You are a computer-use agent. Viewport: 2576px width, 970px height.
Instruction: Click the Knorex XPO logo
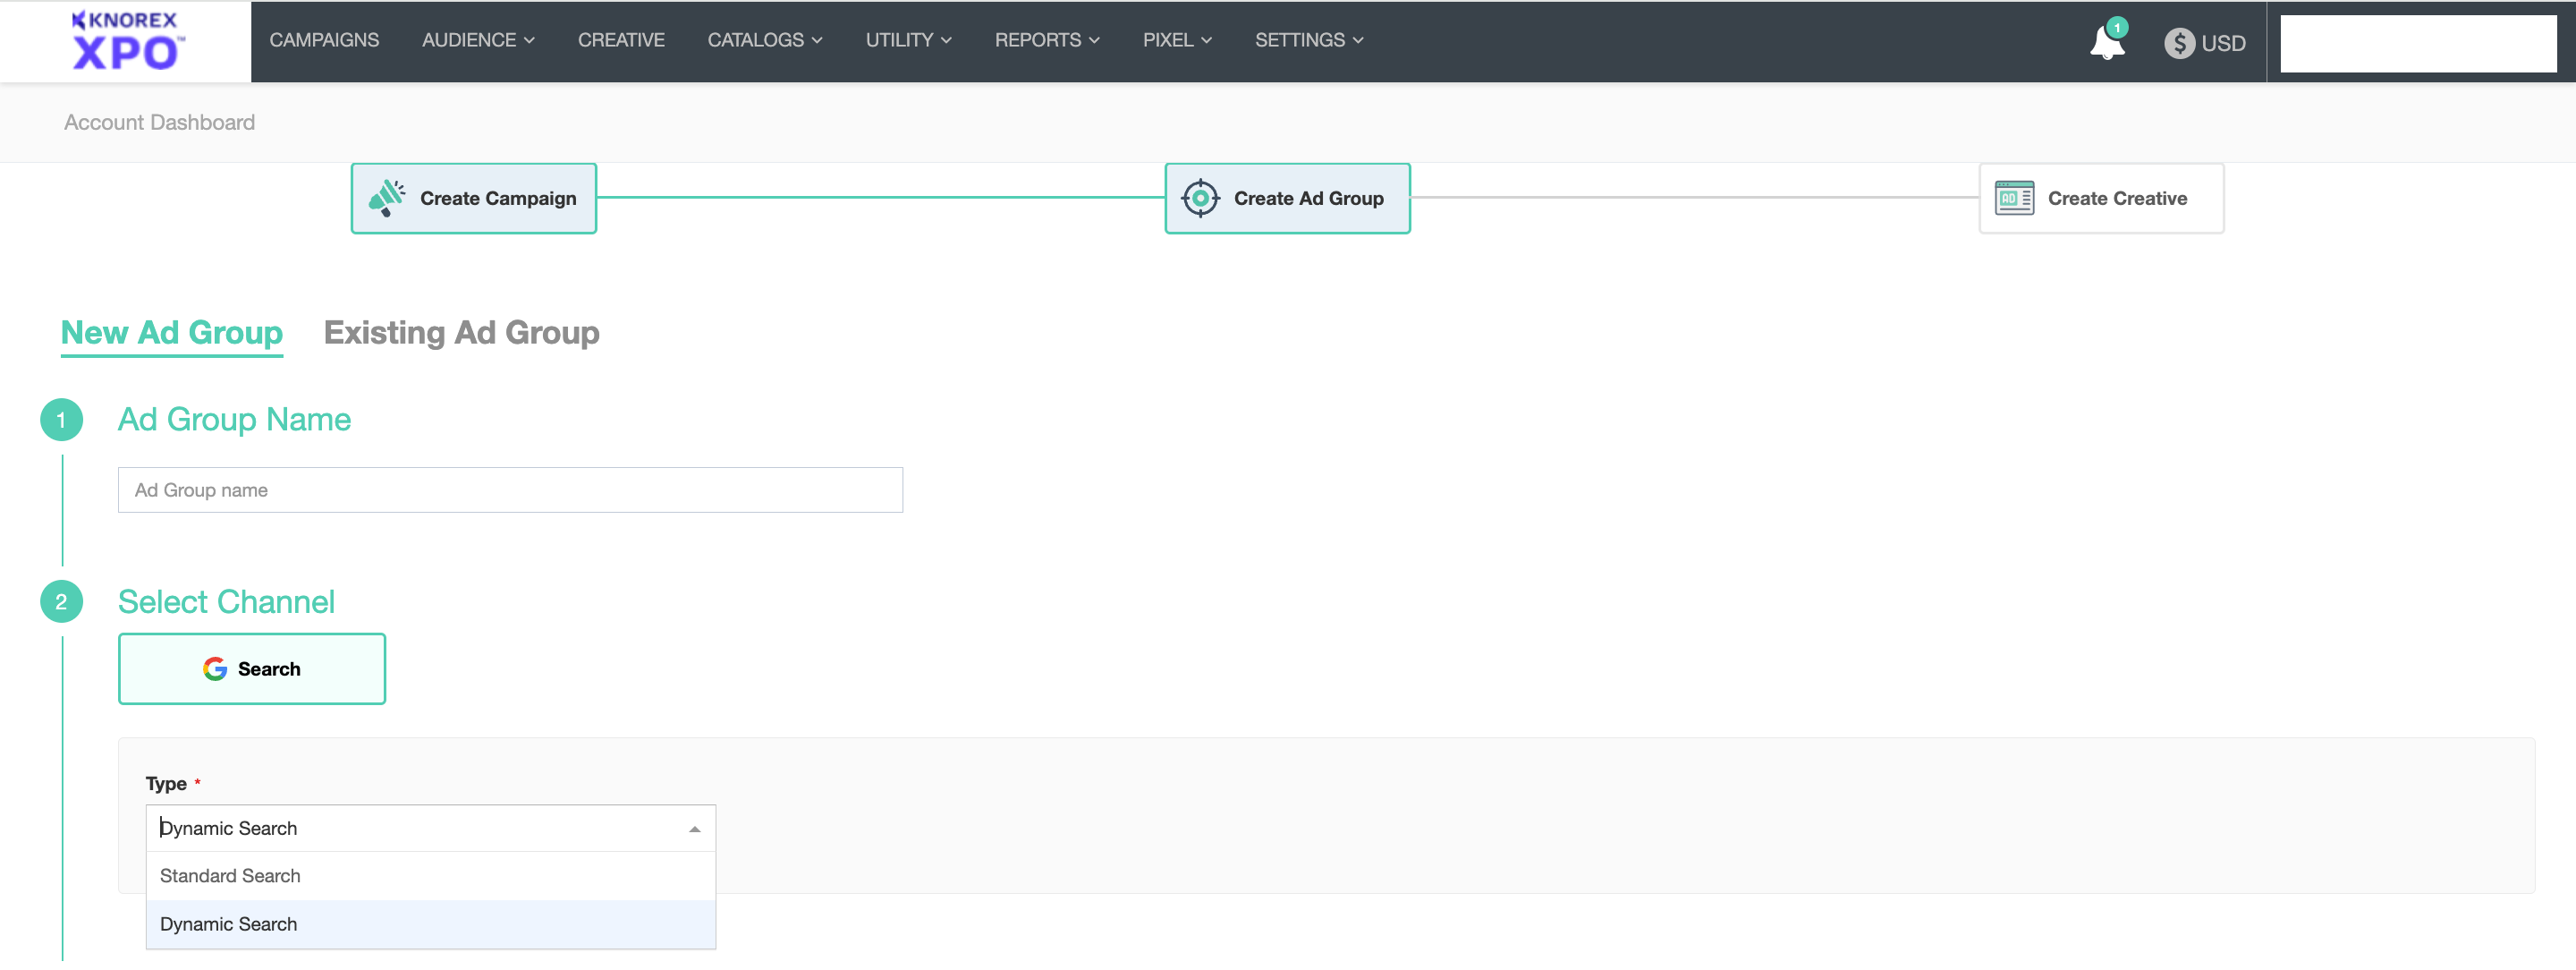pyautogui.click(x=126, y=41)
